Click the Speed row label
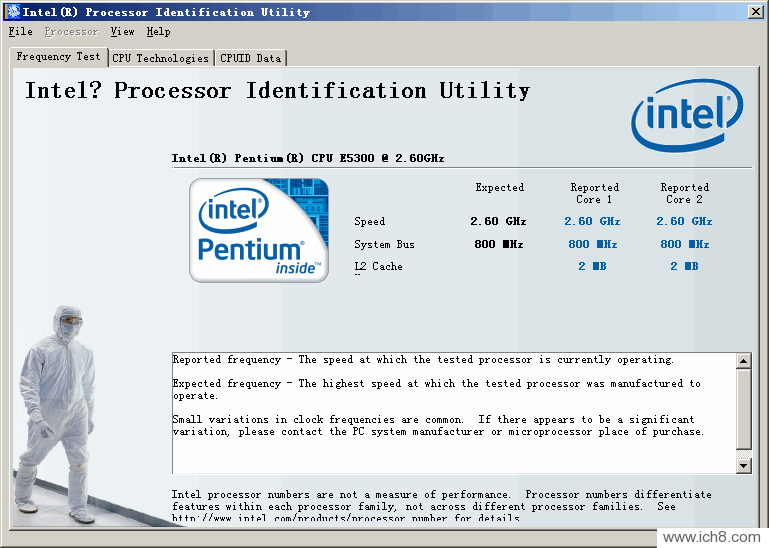This screenshot has width=769, height=548. click(x=369, y=222)
